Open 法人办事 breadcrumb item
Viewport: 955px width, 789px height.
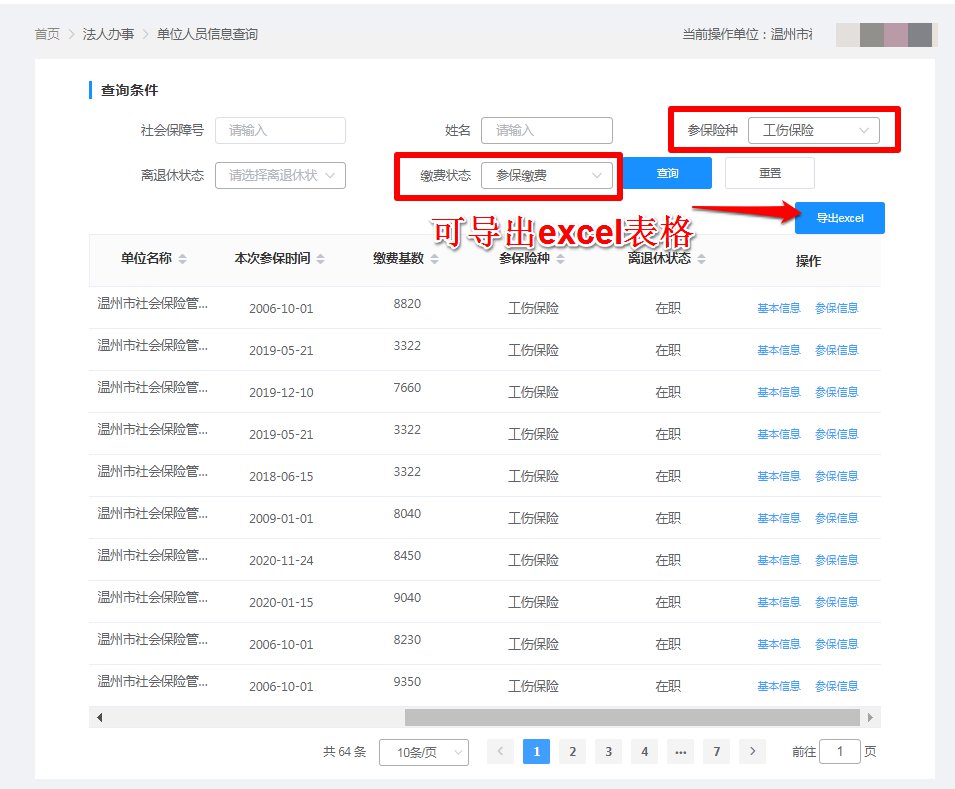109,34
